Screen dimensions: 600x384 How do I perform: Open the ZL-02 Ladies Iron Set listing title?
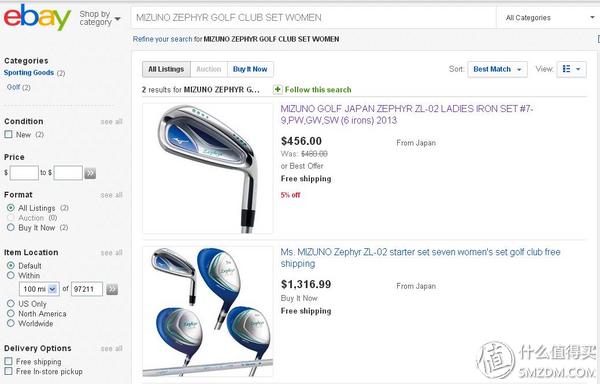[x=406, y=114]
